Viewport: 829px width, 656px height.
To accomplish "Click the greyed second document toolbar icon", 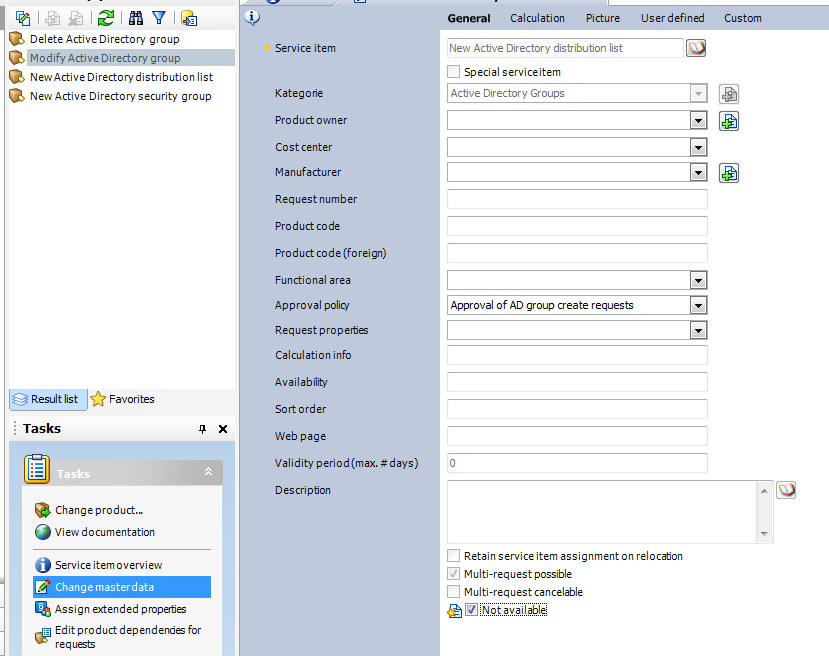I will [76, 19].
